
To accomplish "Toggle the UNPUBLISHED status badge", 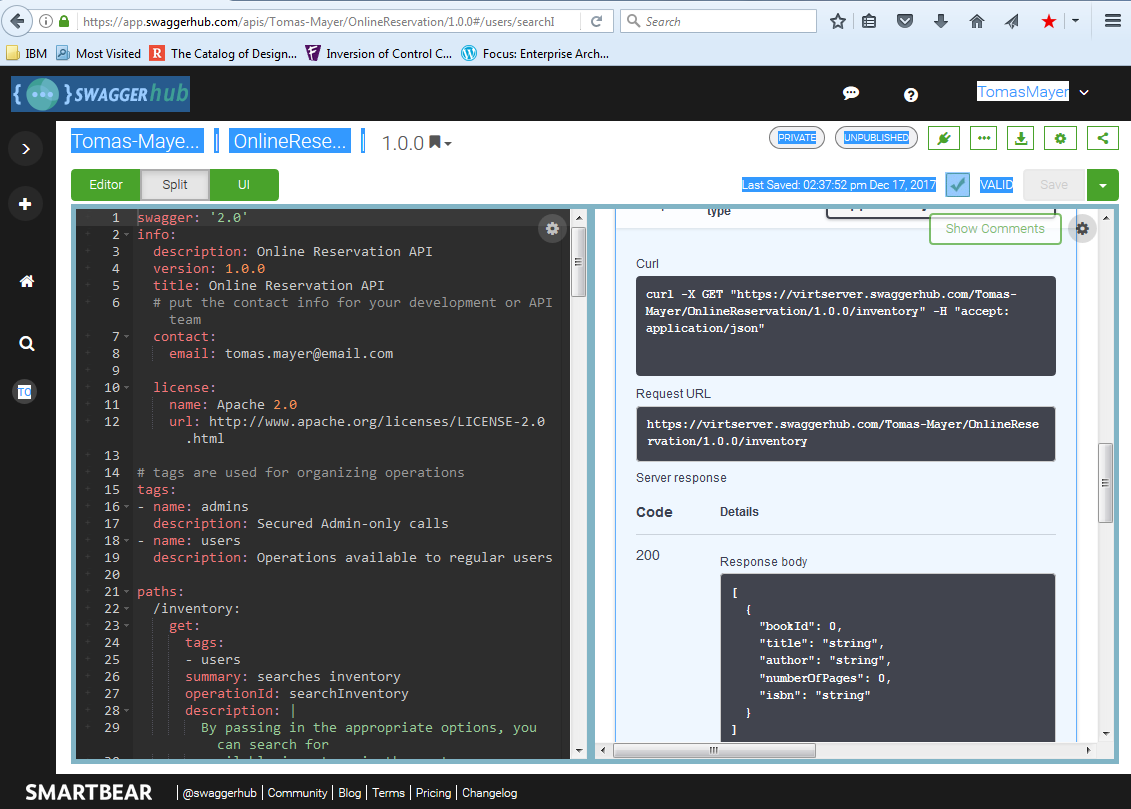I will (876, 138).
